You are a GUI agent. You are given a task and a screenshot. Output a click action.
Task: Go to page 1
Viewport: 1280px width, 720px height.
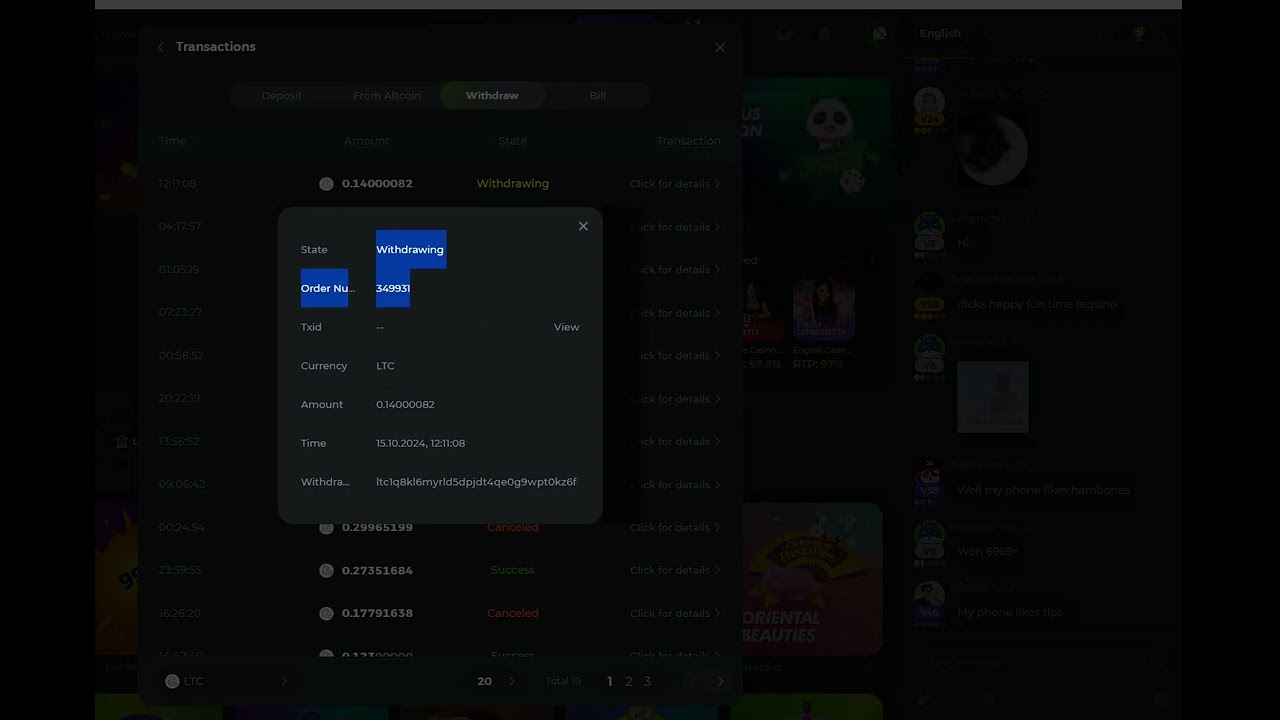[610, 681]
